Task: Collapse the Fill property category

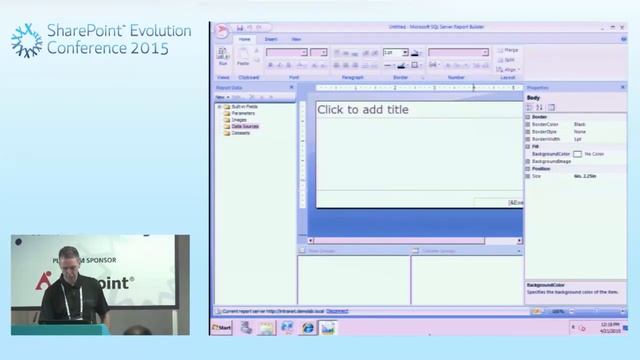Action: [x=528, y=147]
